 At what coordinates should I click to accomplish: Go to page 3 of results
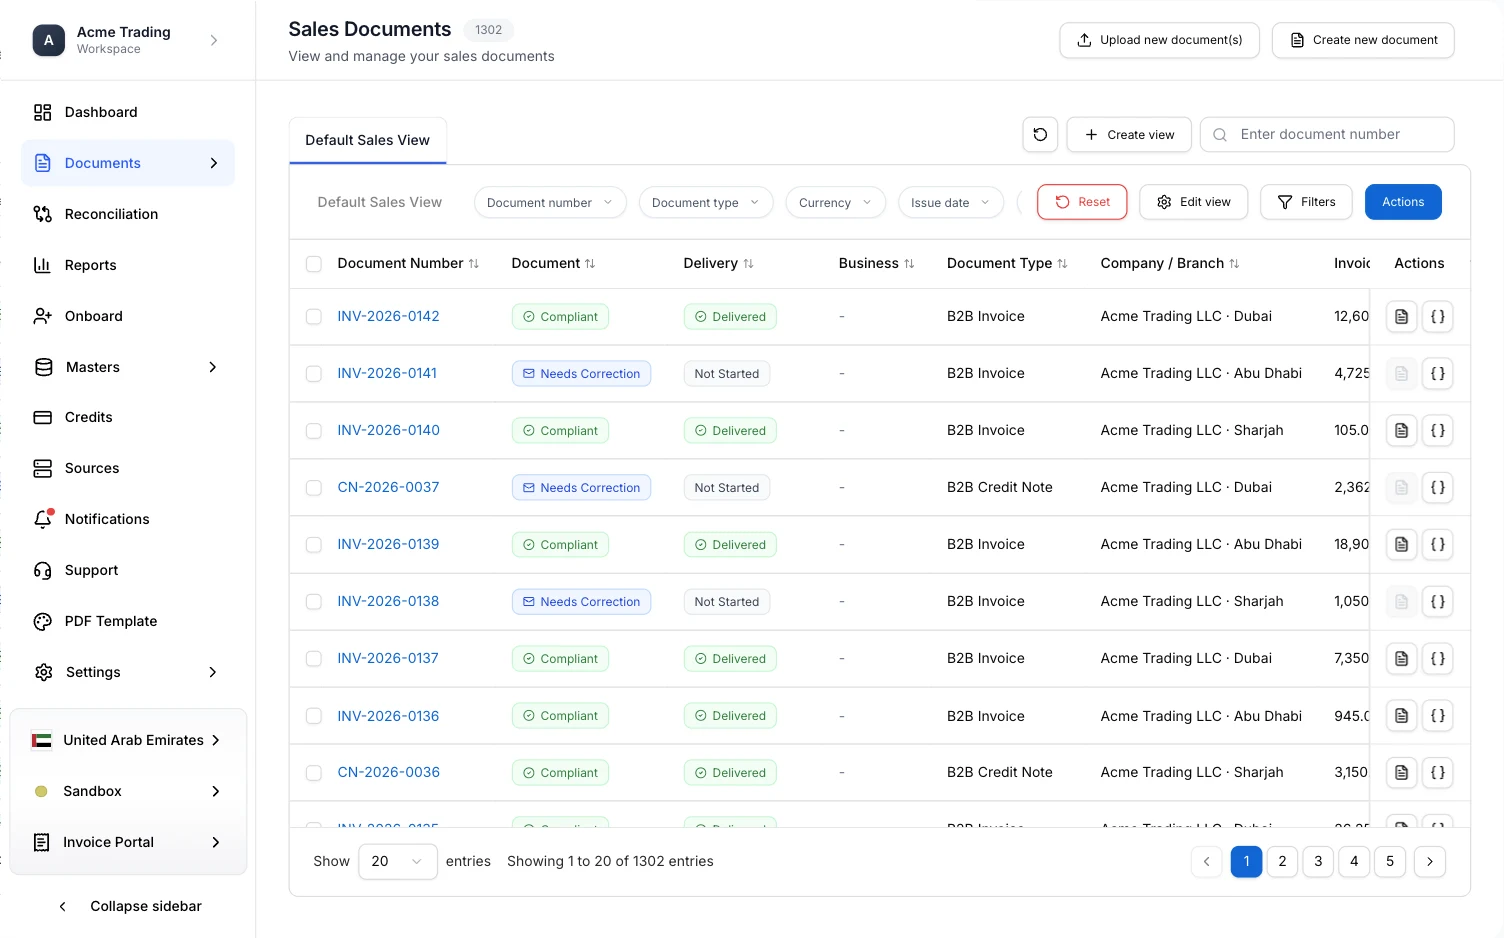pos(1318,862)
